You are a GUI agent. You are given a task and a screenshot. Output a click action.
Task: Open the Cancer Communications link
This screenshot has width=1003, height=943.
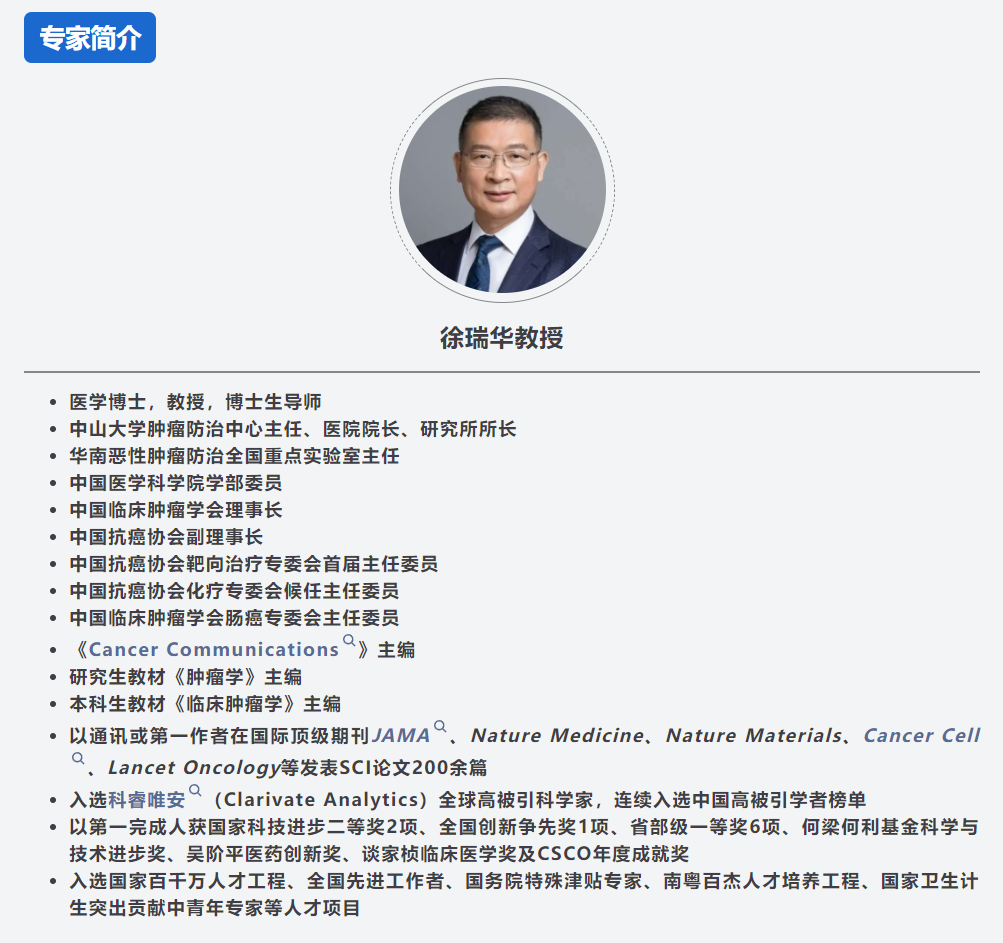pyautogui.click(x=214, y=650)
